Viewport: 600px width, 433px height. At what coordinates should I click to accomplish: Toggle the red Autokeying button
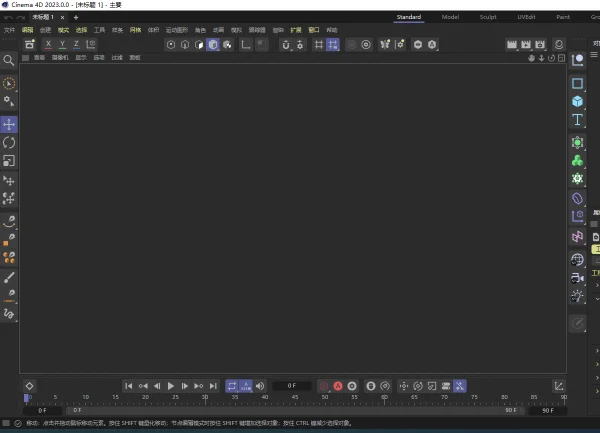click(x=338, y=386)
